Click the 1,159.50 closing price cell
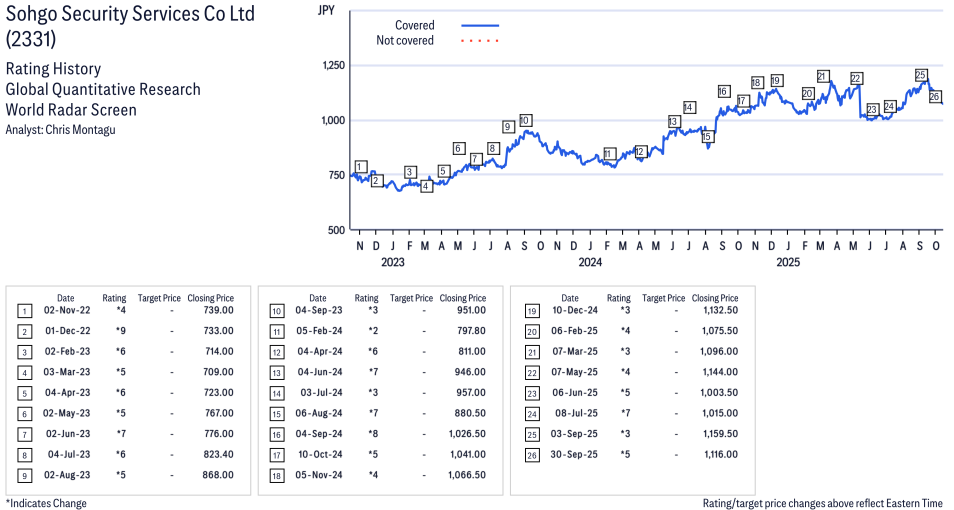This screenshot has height=510, width=954. click(719, 434)
